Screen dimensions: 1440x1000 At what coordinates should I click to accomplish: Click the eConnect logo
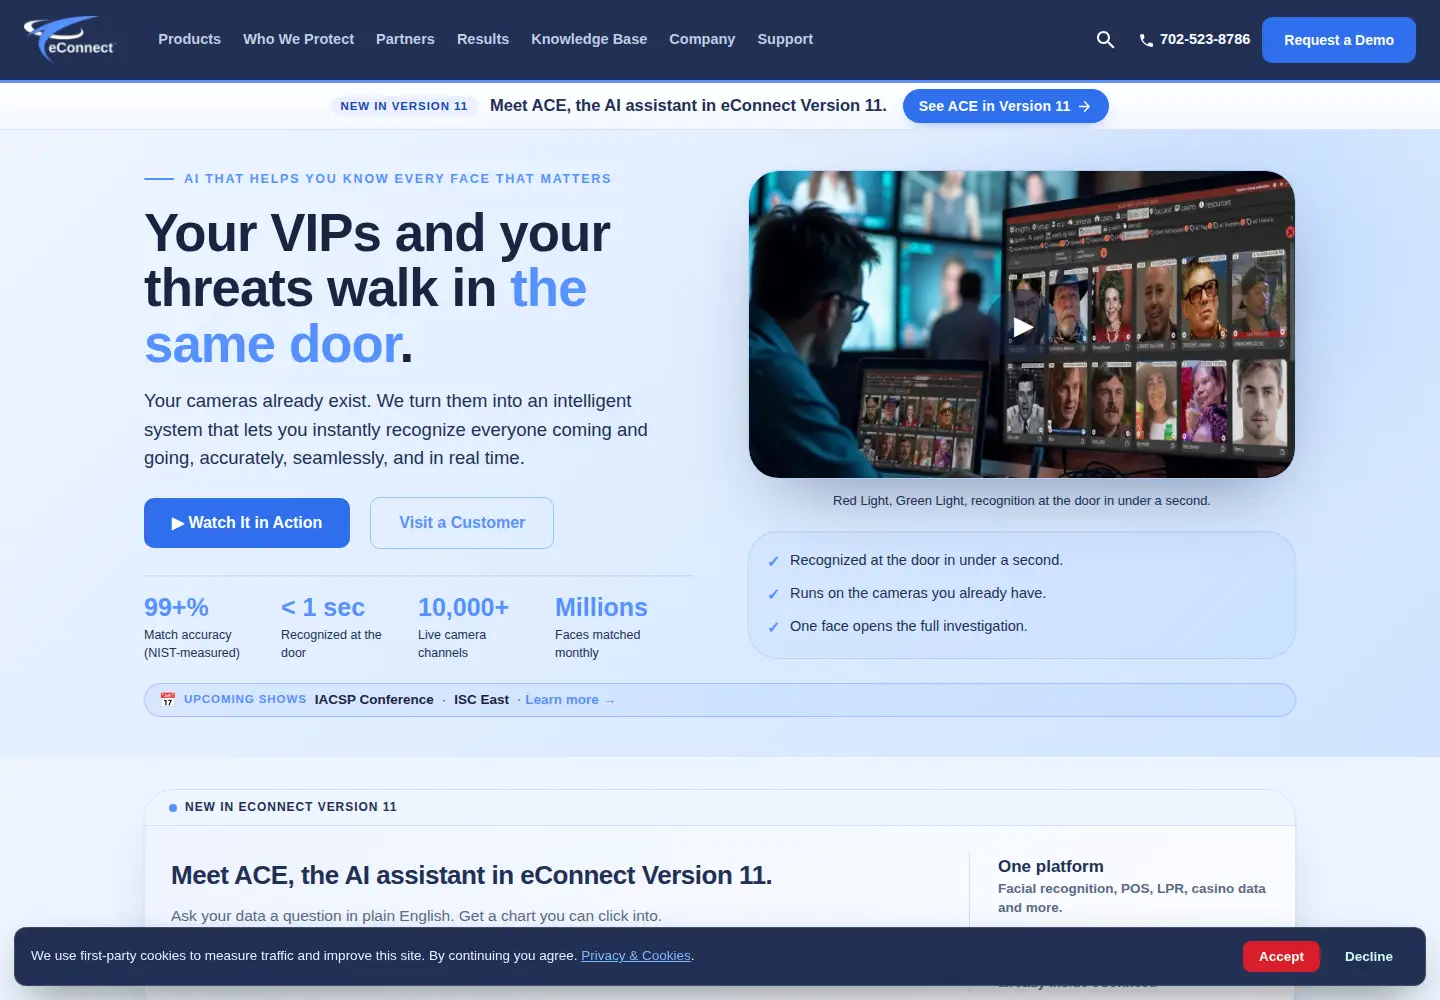coord(70,39)
